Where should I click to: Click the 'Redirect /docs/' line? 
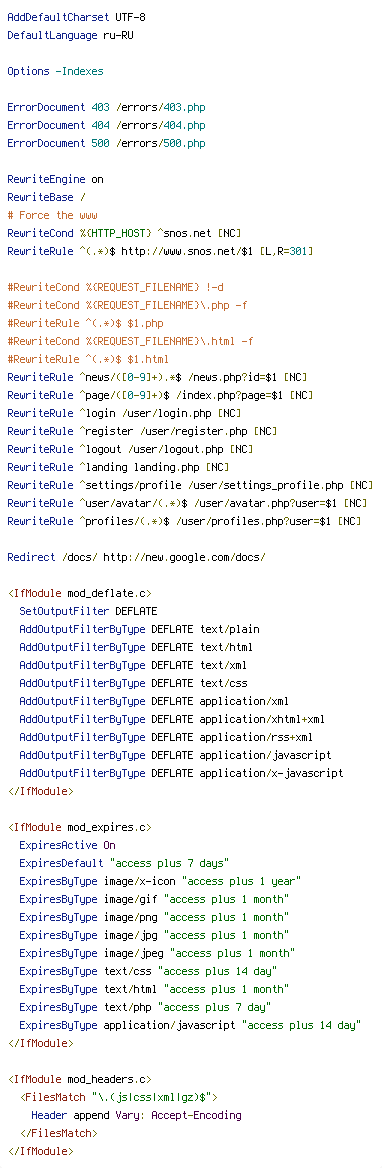coord(136,557)
